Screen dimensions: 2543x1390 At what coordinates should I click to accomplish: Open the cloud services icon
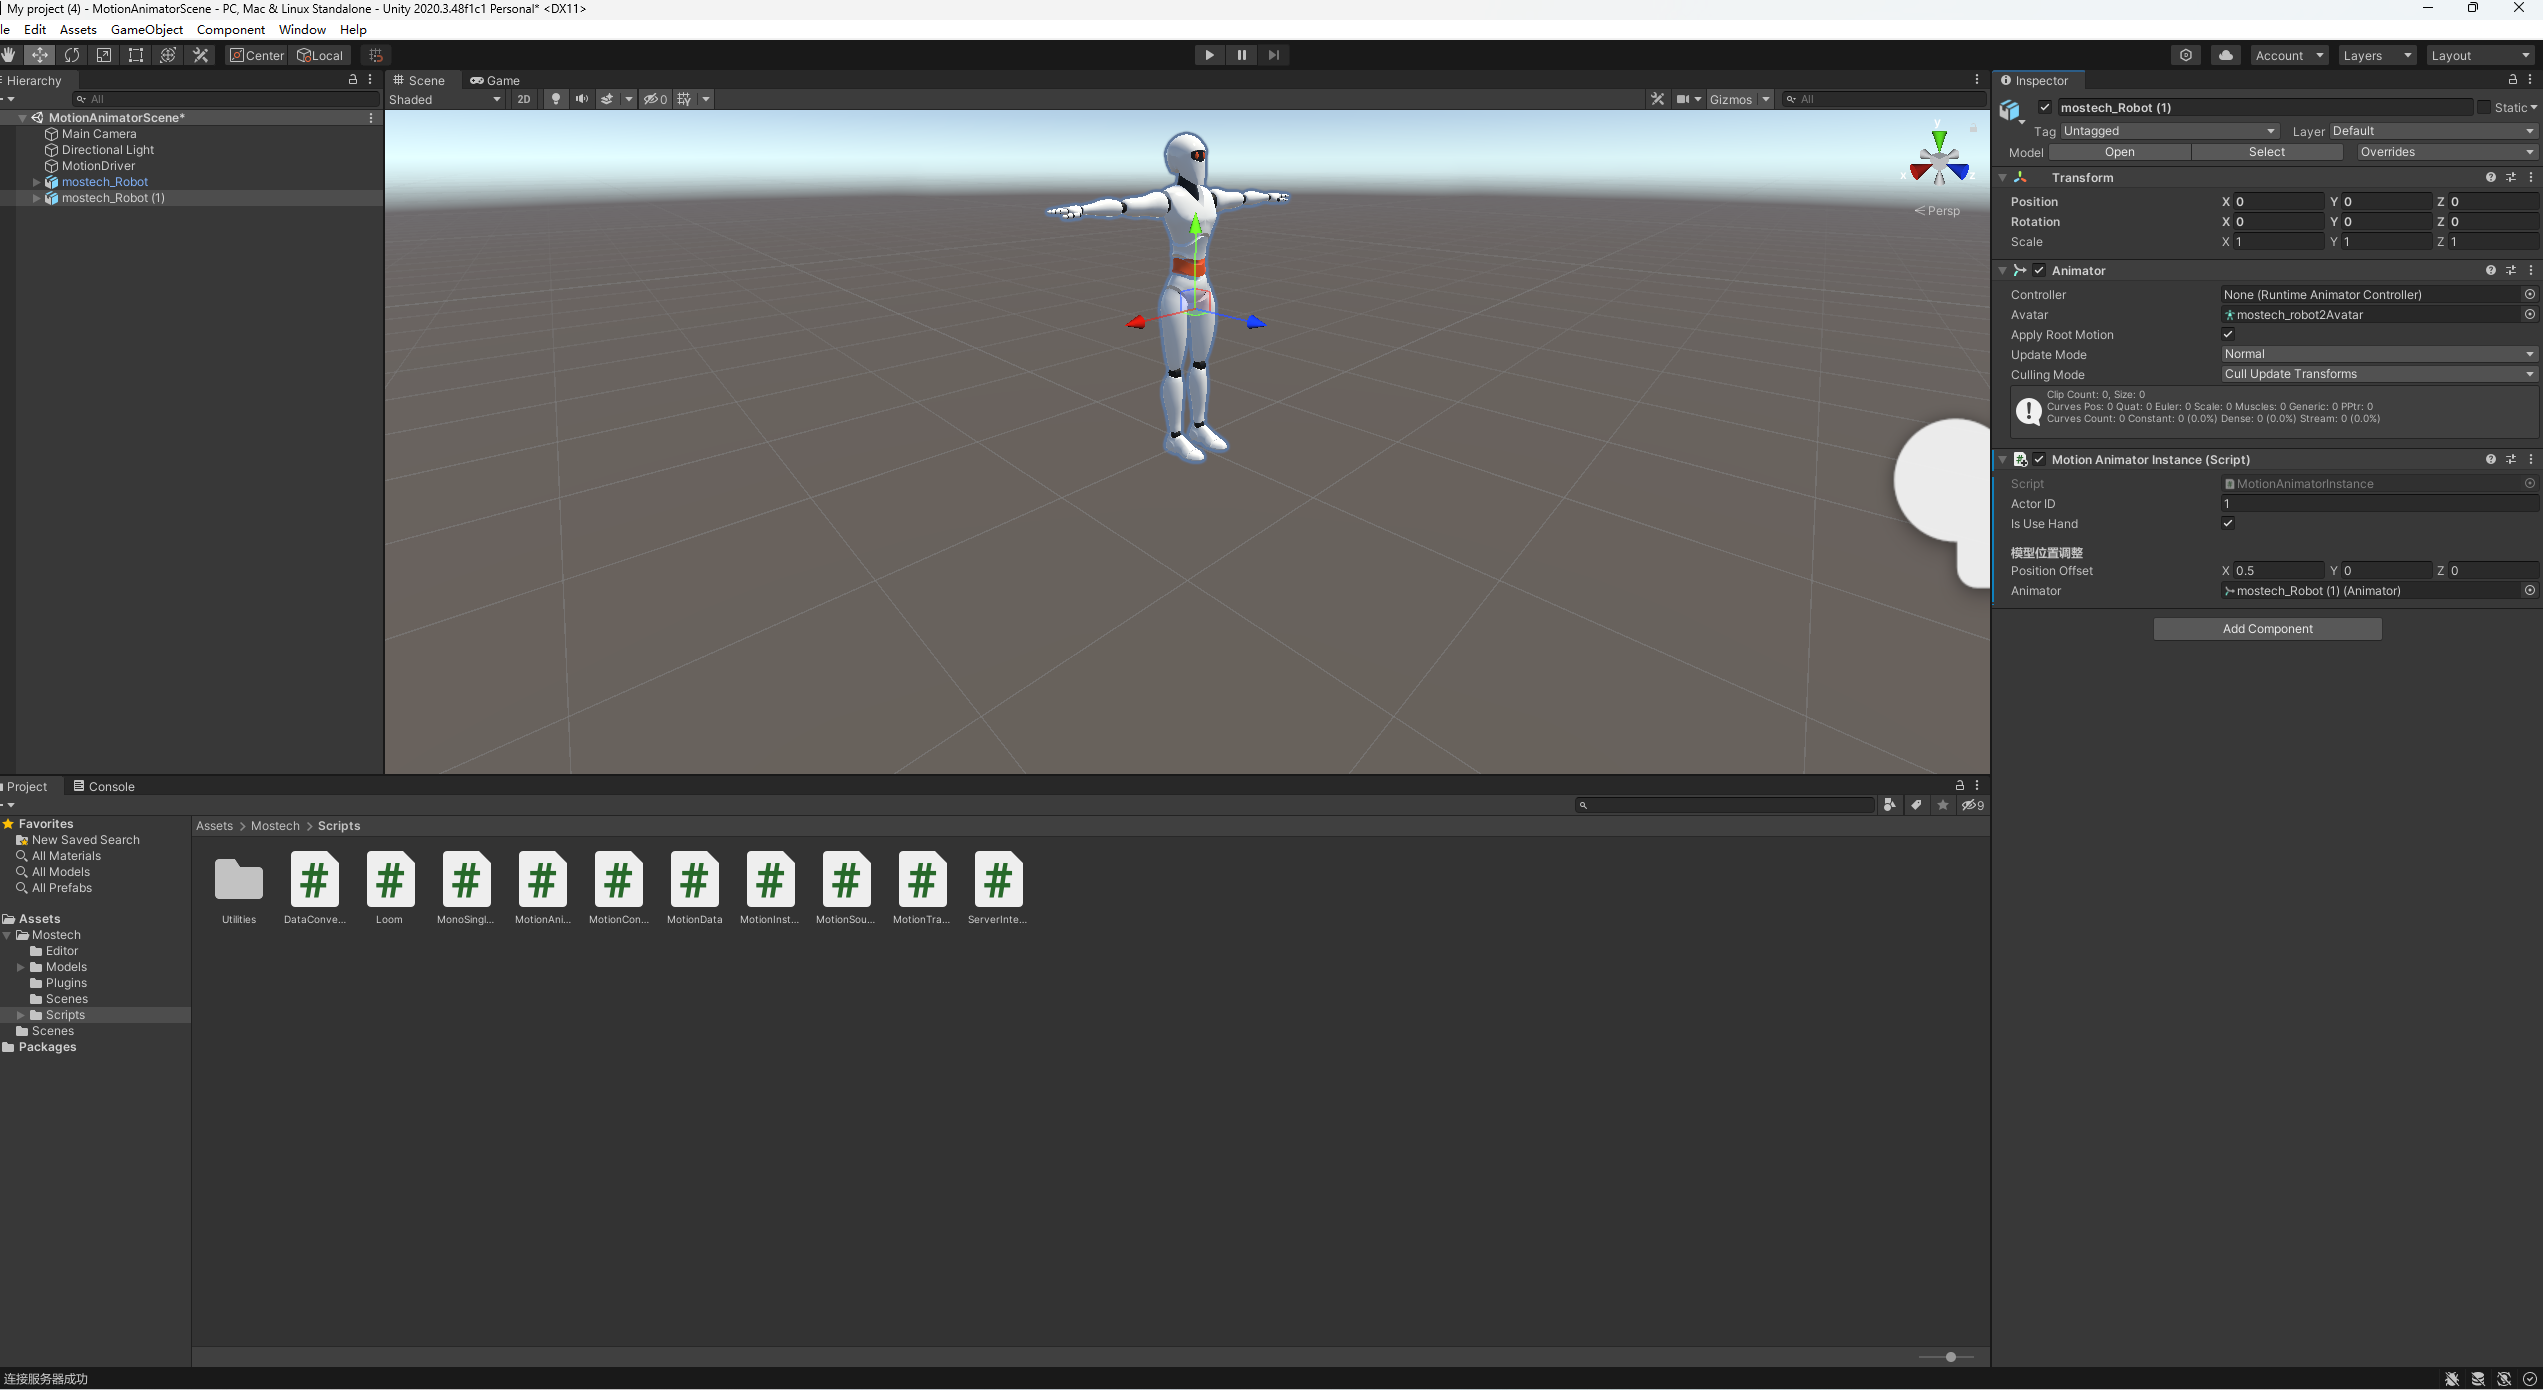[2225, 55]
